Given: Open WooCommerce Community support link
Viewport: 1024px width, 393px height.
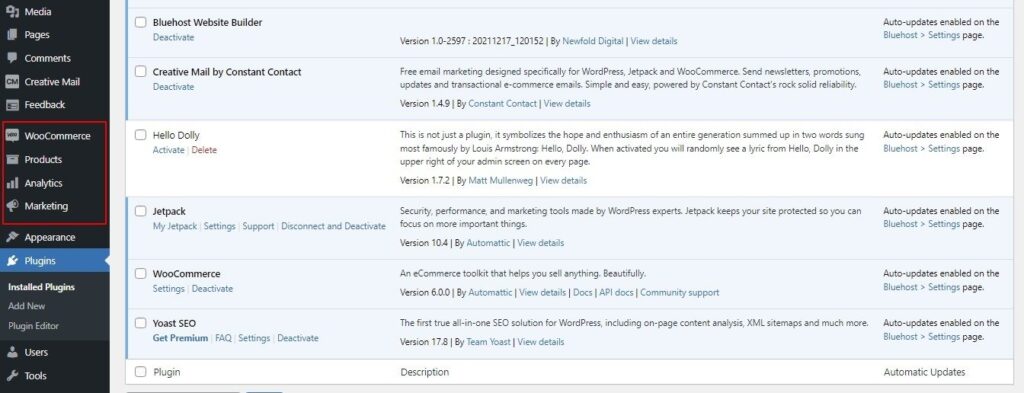Looking at the screenshot, I should [x=680, y=292].
